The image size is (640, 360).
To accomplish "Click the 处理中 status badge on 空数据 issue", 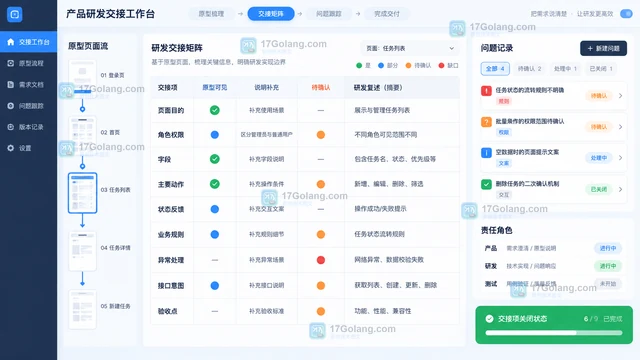I will 599,158.
